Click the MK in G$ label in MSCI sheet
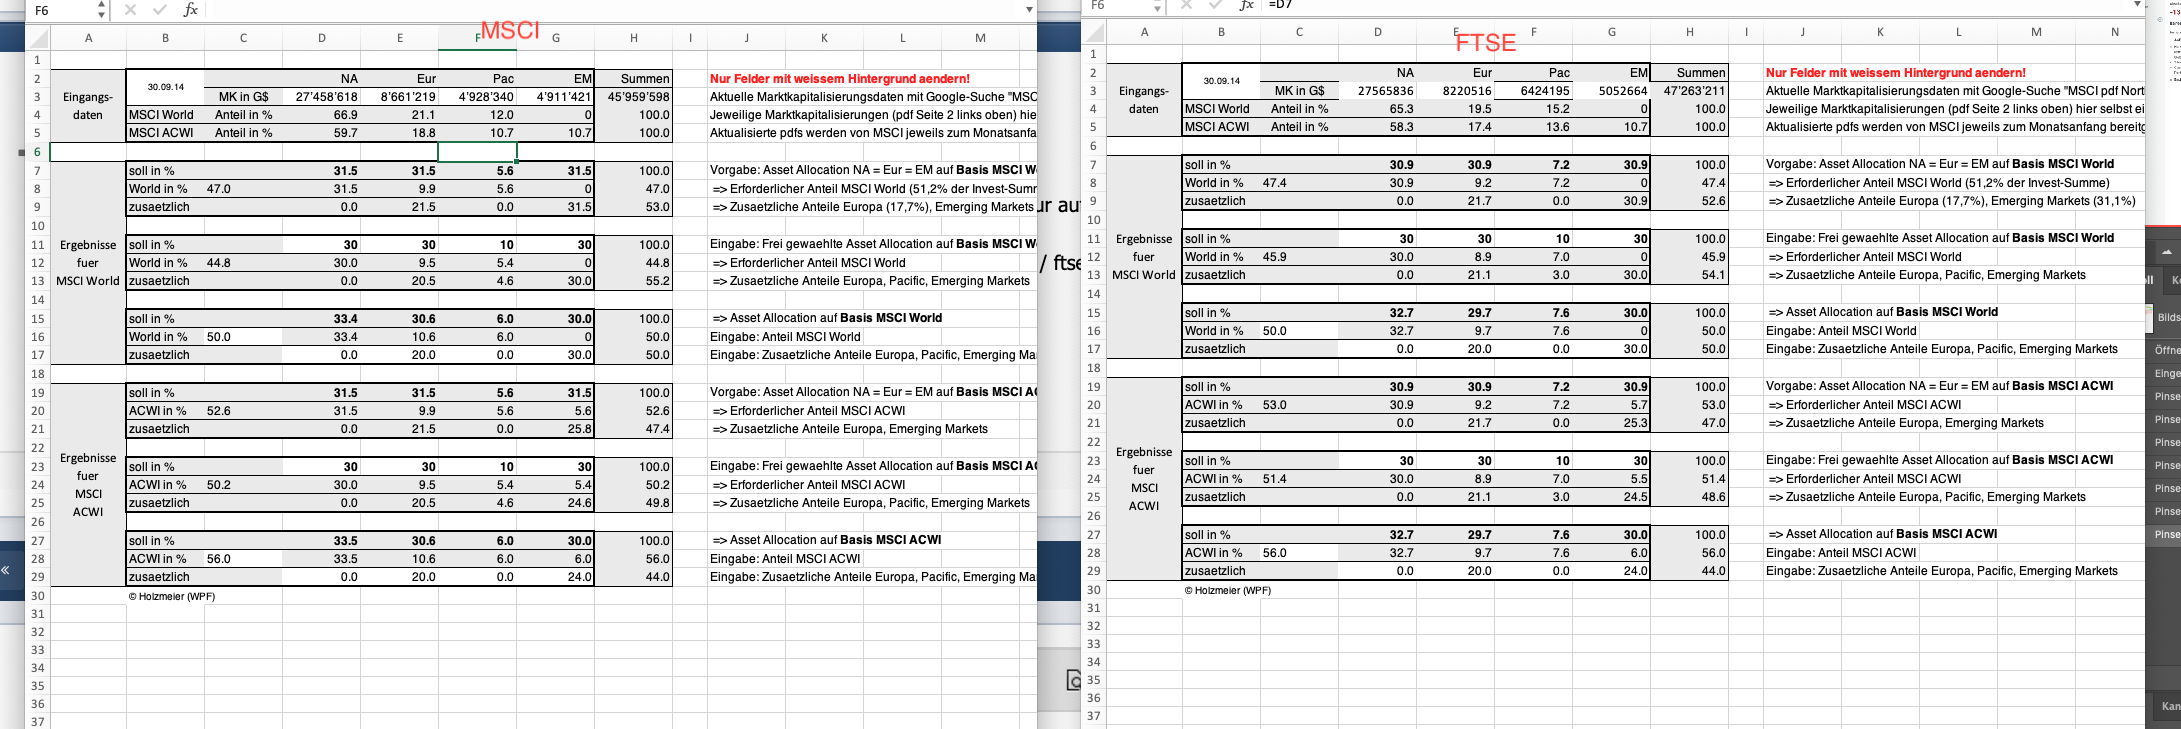 243,97
